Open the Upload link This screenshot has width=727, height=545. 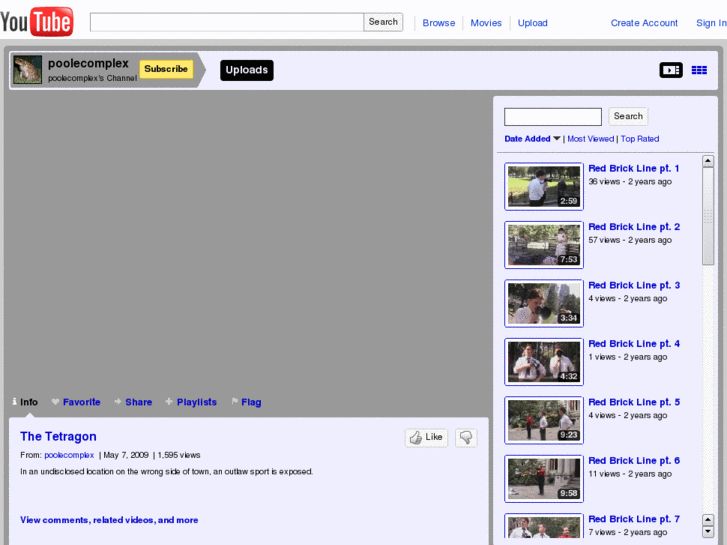(532, 23)
